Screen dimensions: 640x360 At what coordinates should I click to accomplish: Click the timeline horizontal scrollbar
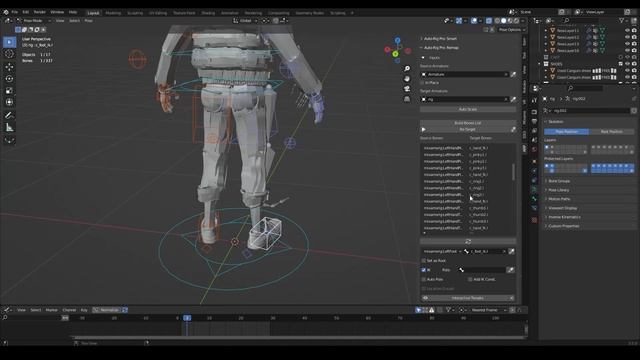click(x=298, y=338)
